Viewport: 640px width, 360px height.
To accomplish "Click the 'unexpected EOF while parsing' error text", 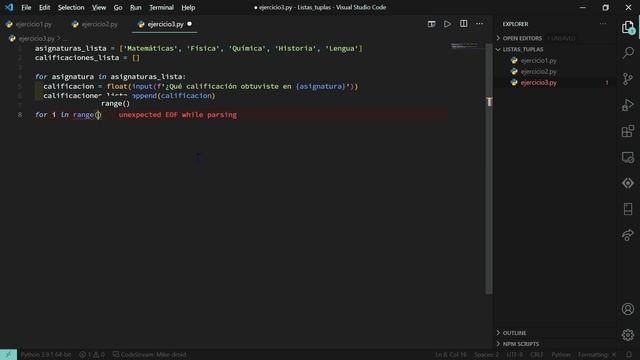I will [178, 115].
